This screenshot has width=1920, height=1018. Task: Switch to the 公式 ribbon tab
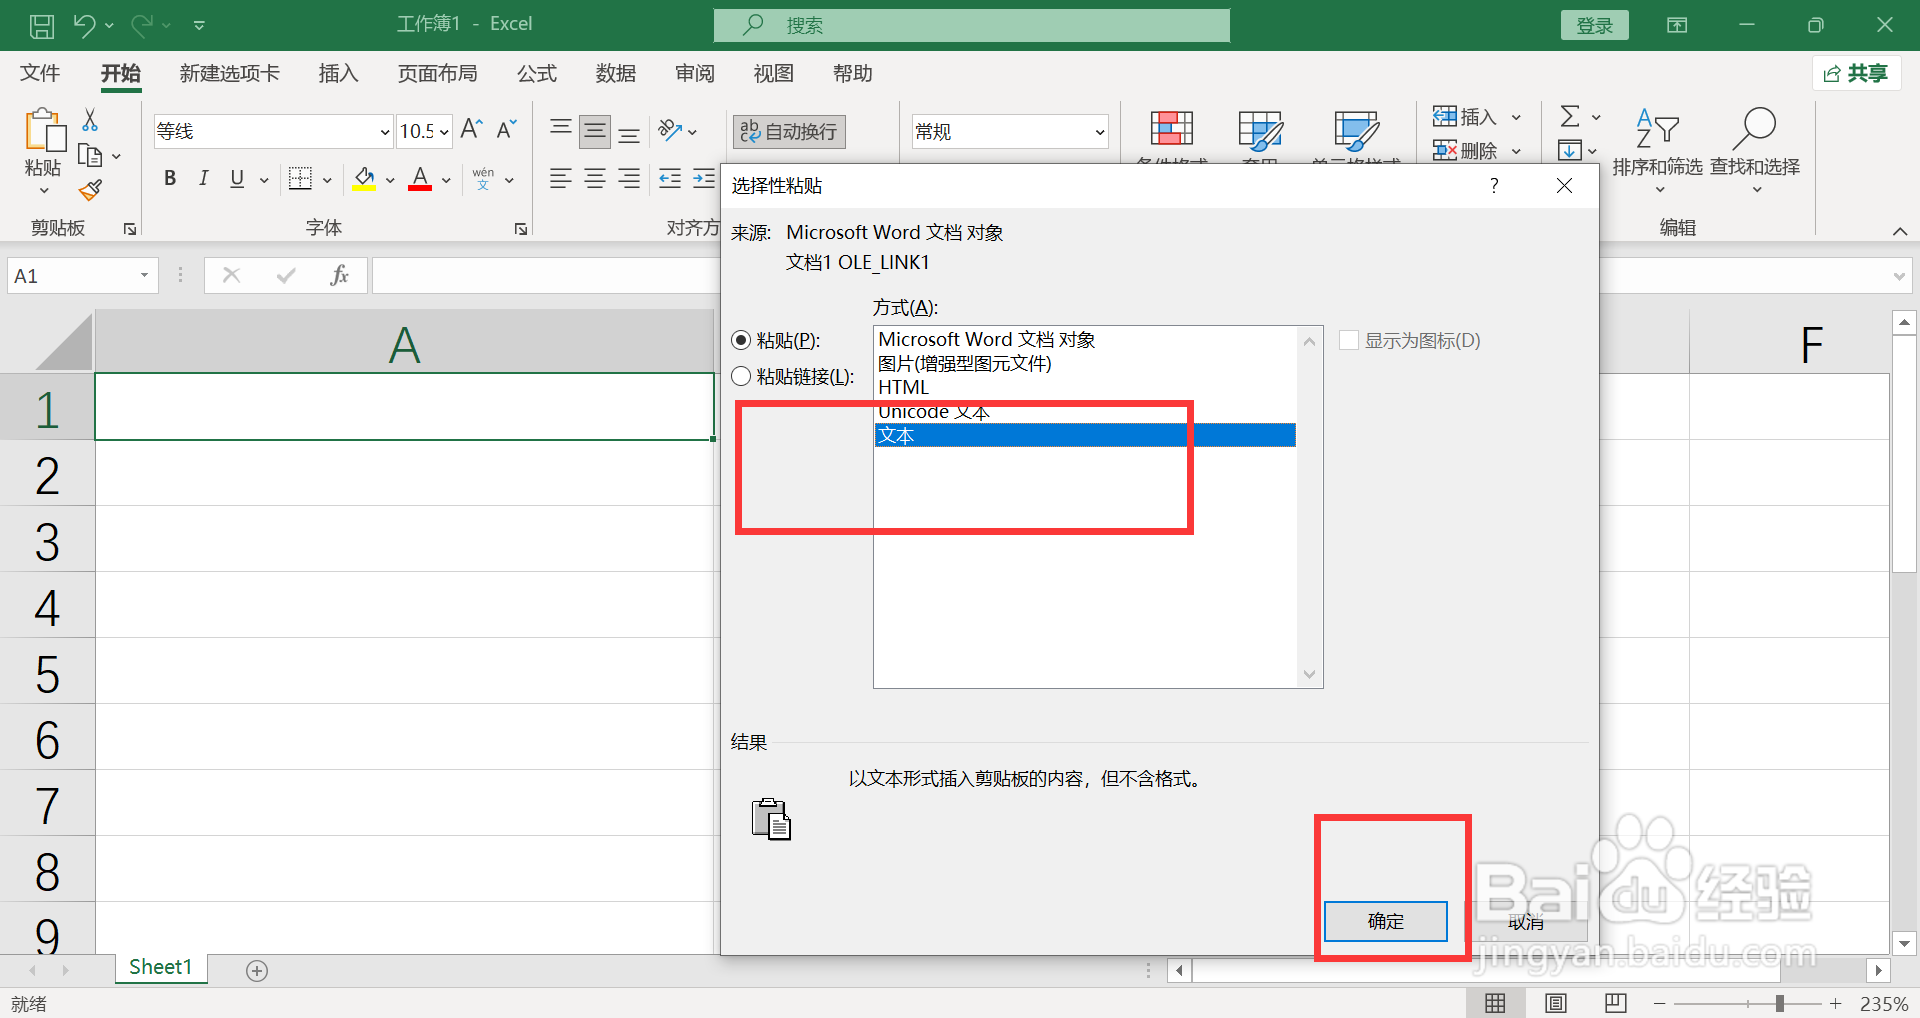click(x=537, y=73)
